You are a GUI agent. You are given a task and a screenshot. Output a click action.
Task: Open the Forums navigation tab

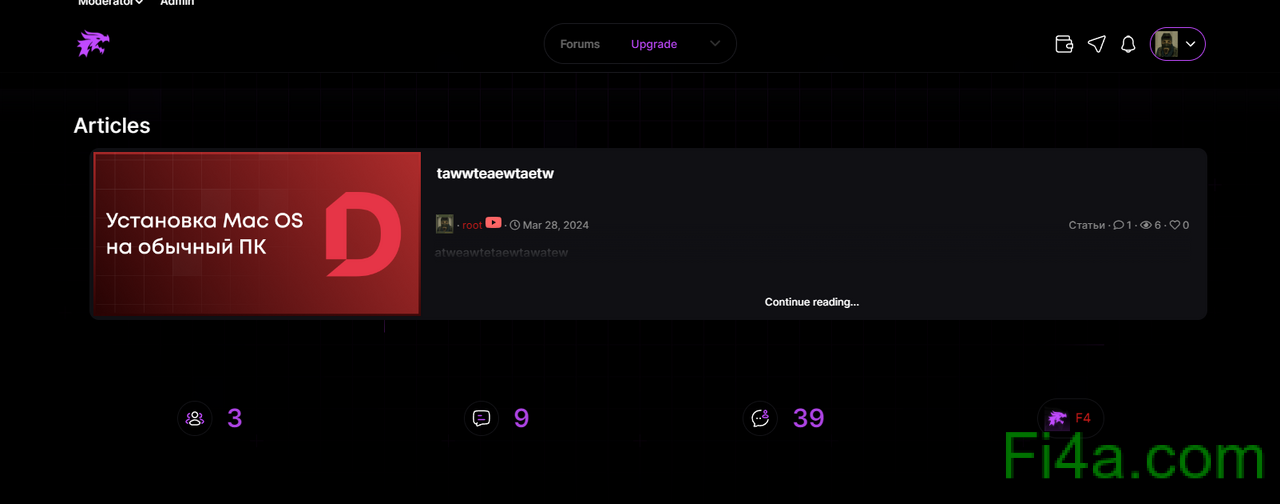click(x=580, y=44)
